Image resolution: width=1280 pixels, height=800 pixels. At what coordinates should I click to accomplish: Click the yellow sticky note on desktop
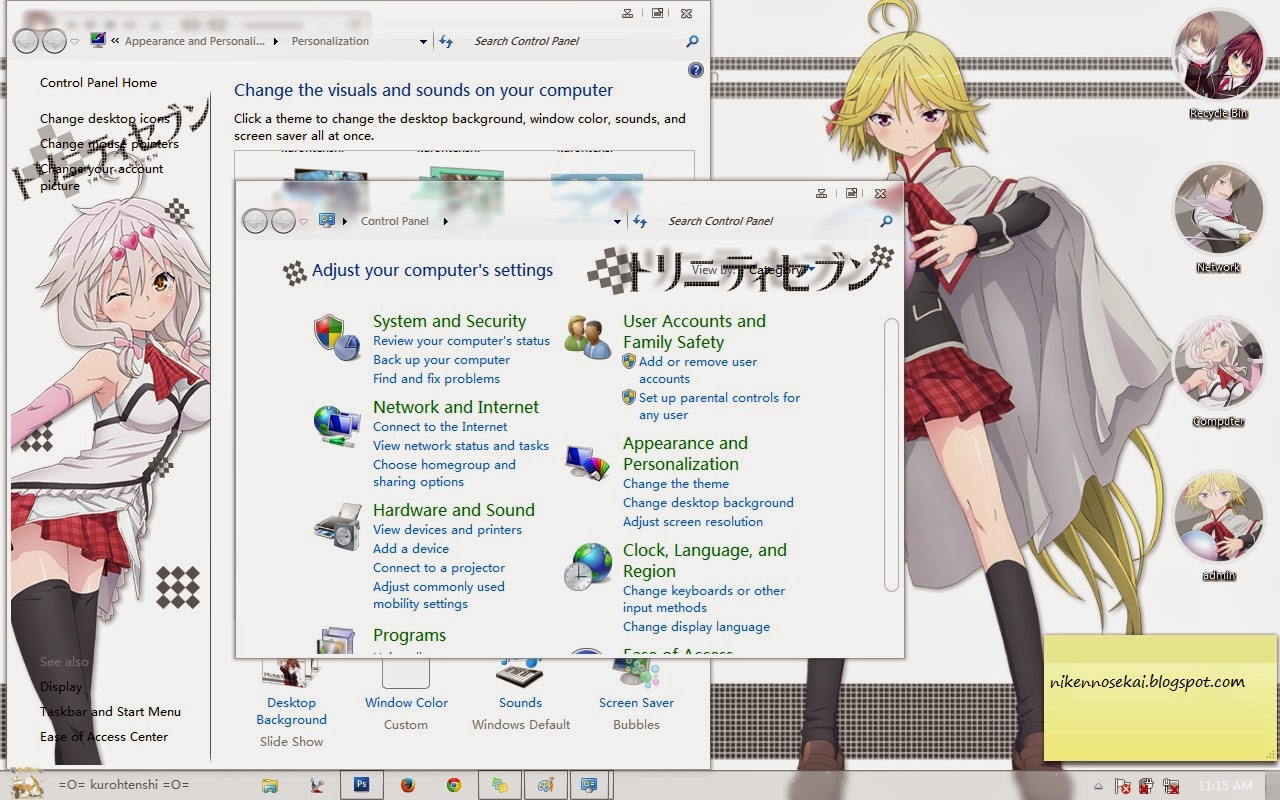tap(1161, 697)
